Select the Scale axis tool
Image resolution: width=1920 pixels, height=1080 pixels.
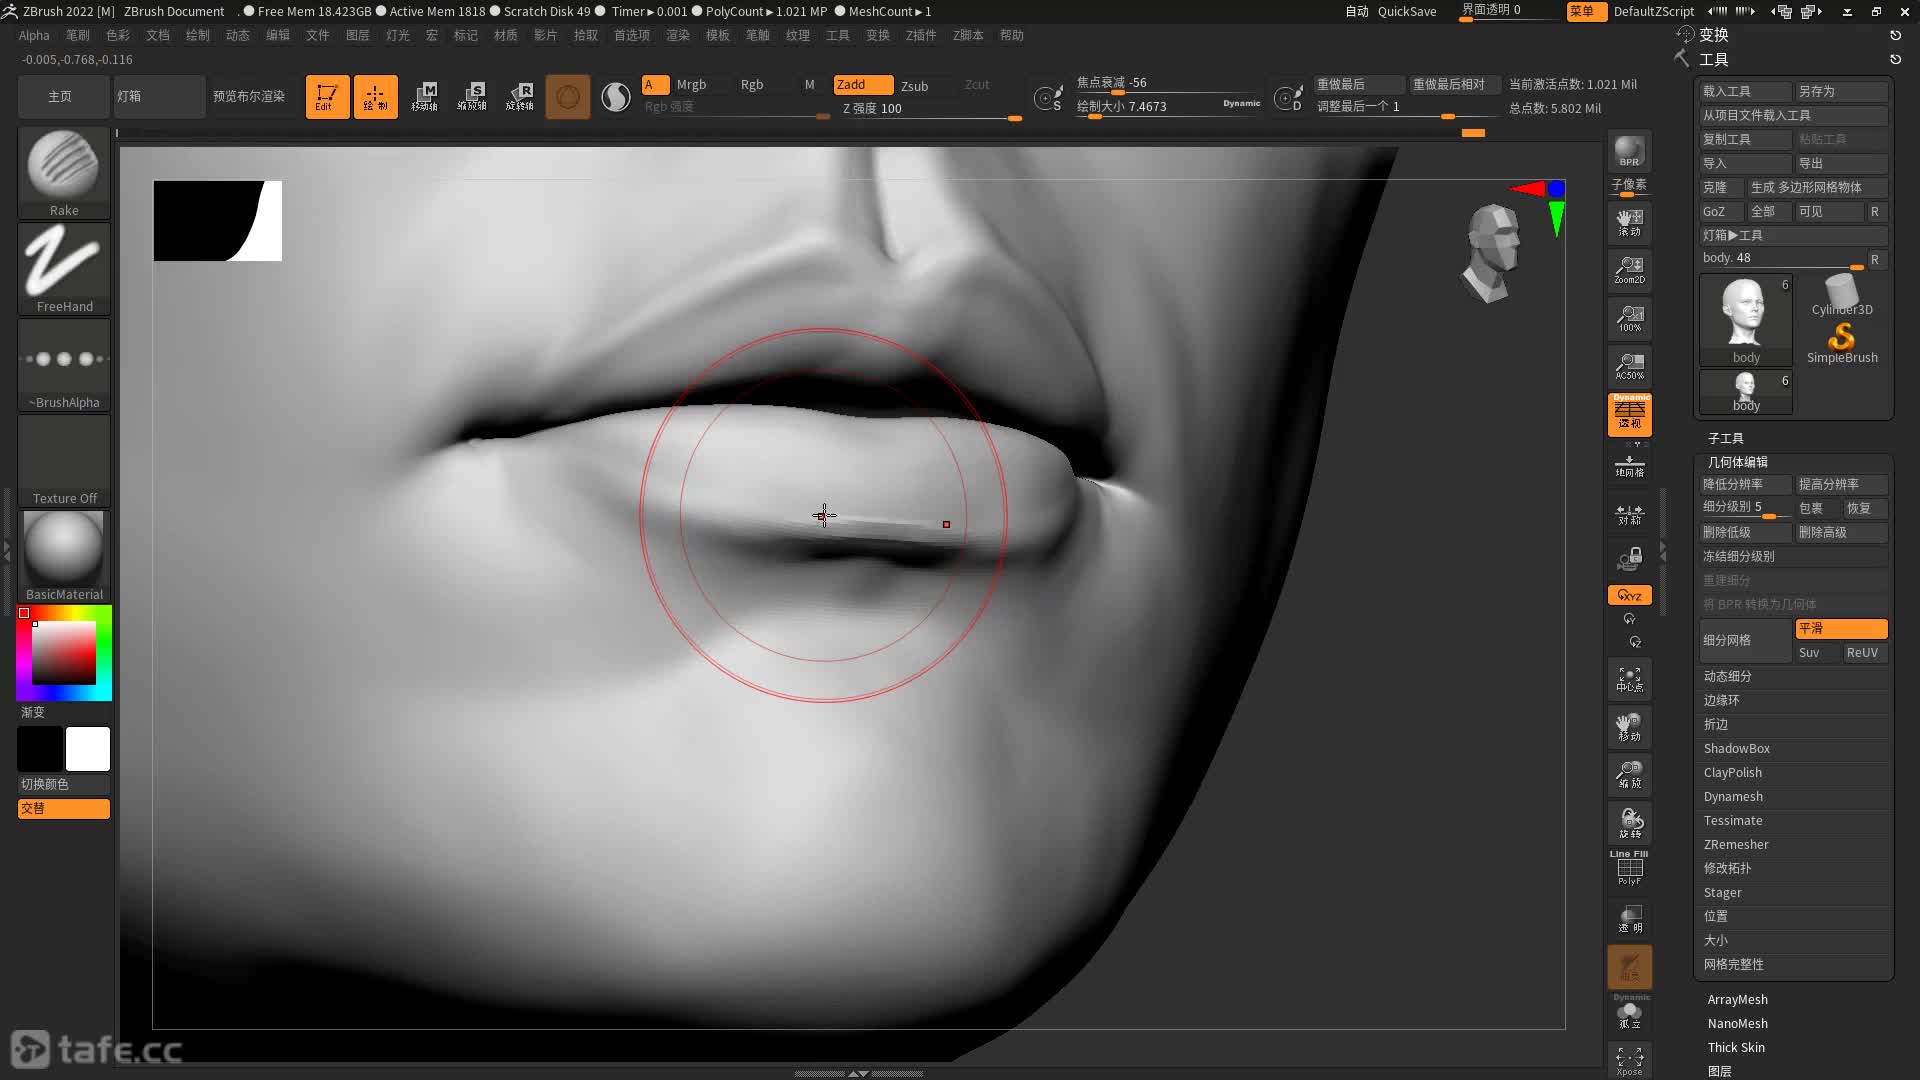[x=472, y=97]
